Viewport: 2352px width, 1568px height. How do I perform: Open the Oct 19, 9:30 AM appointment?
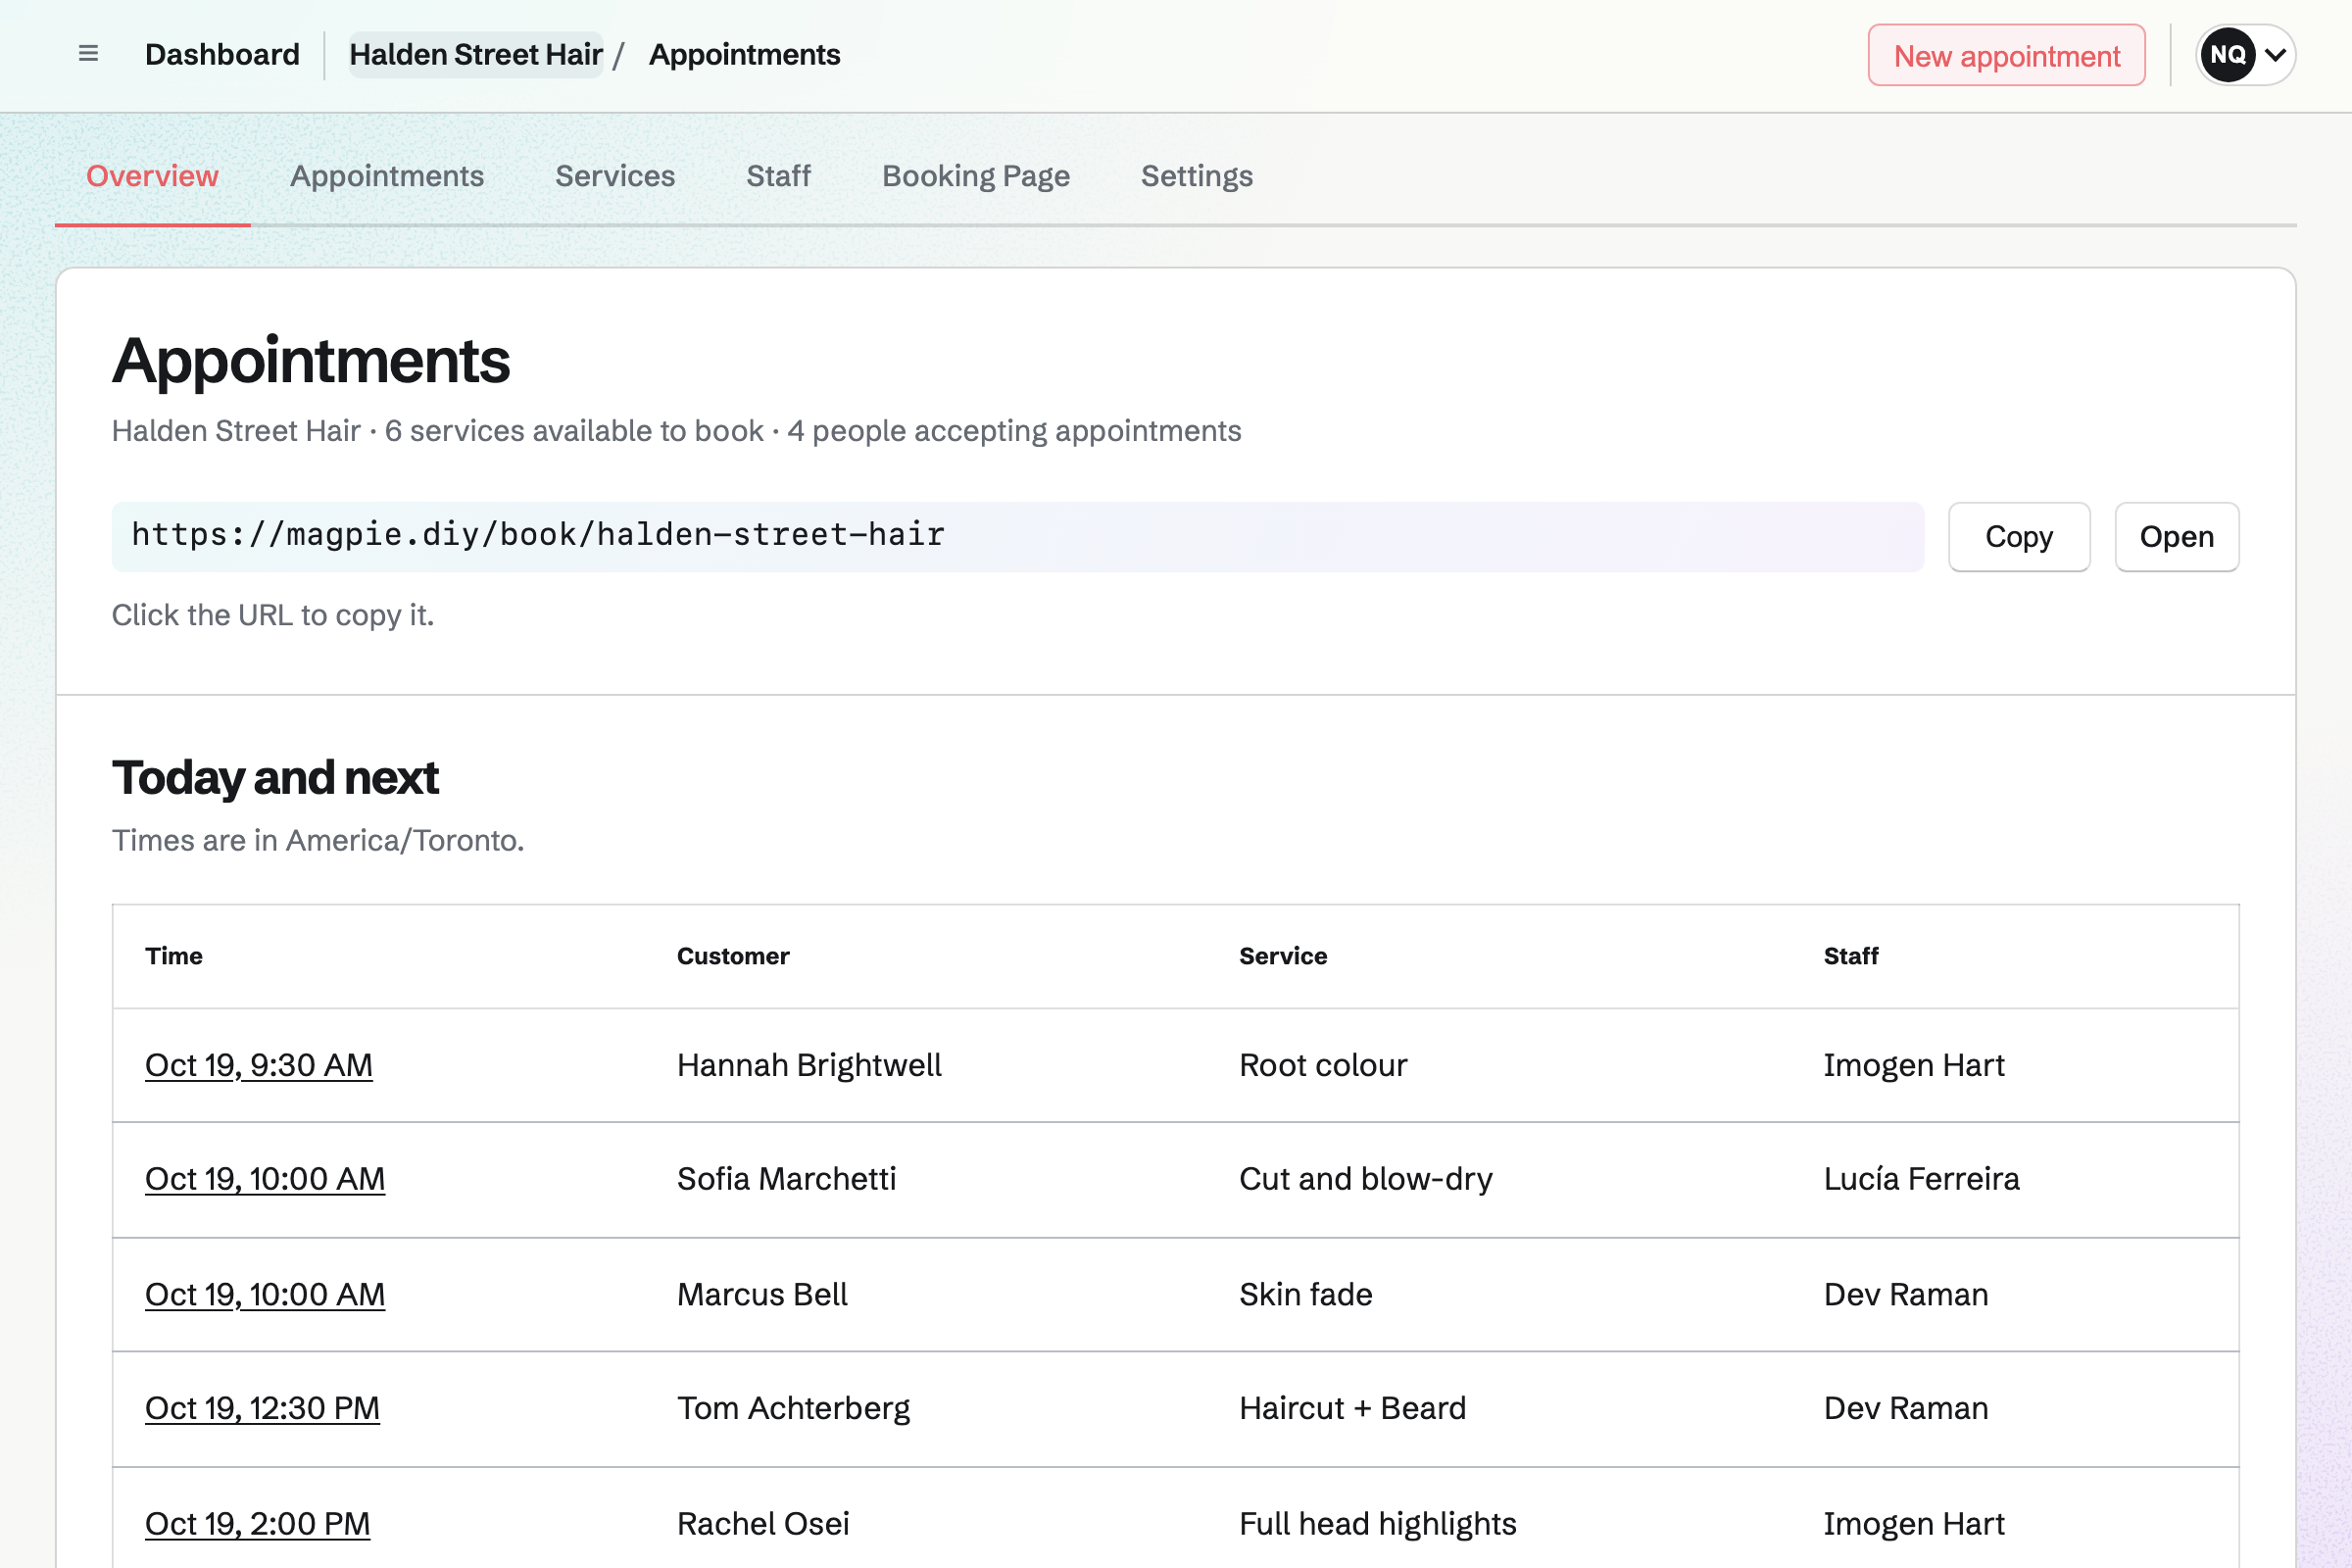[259, 1065]
